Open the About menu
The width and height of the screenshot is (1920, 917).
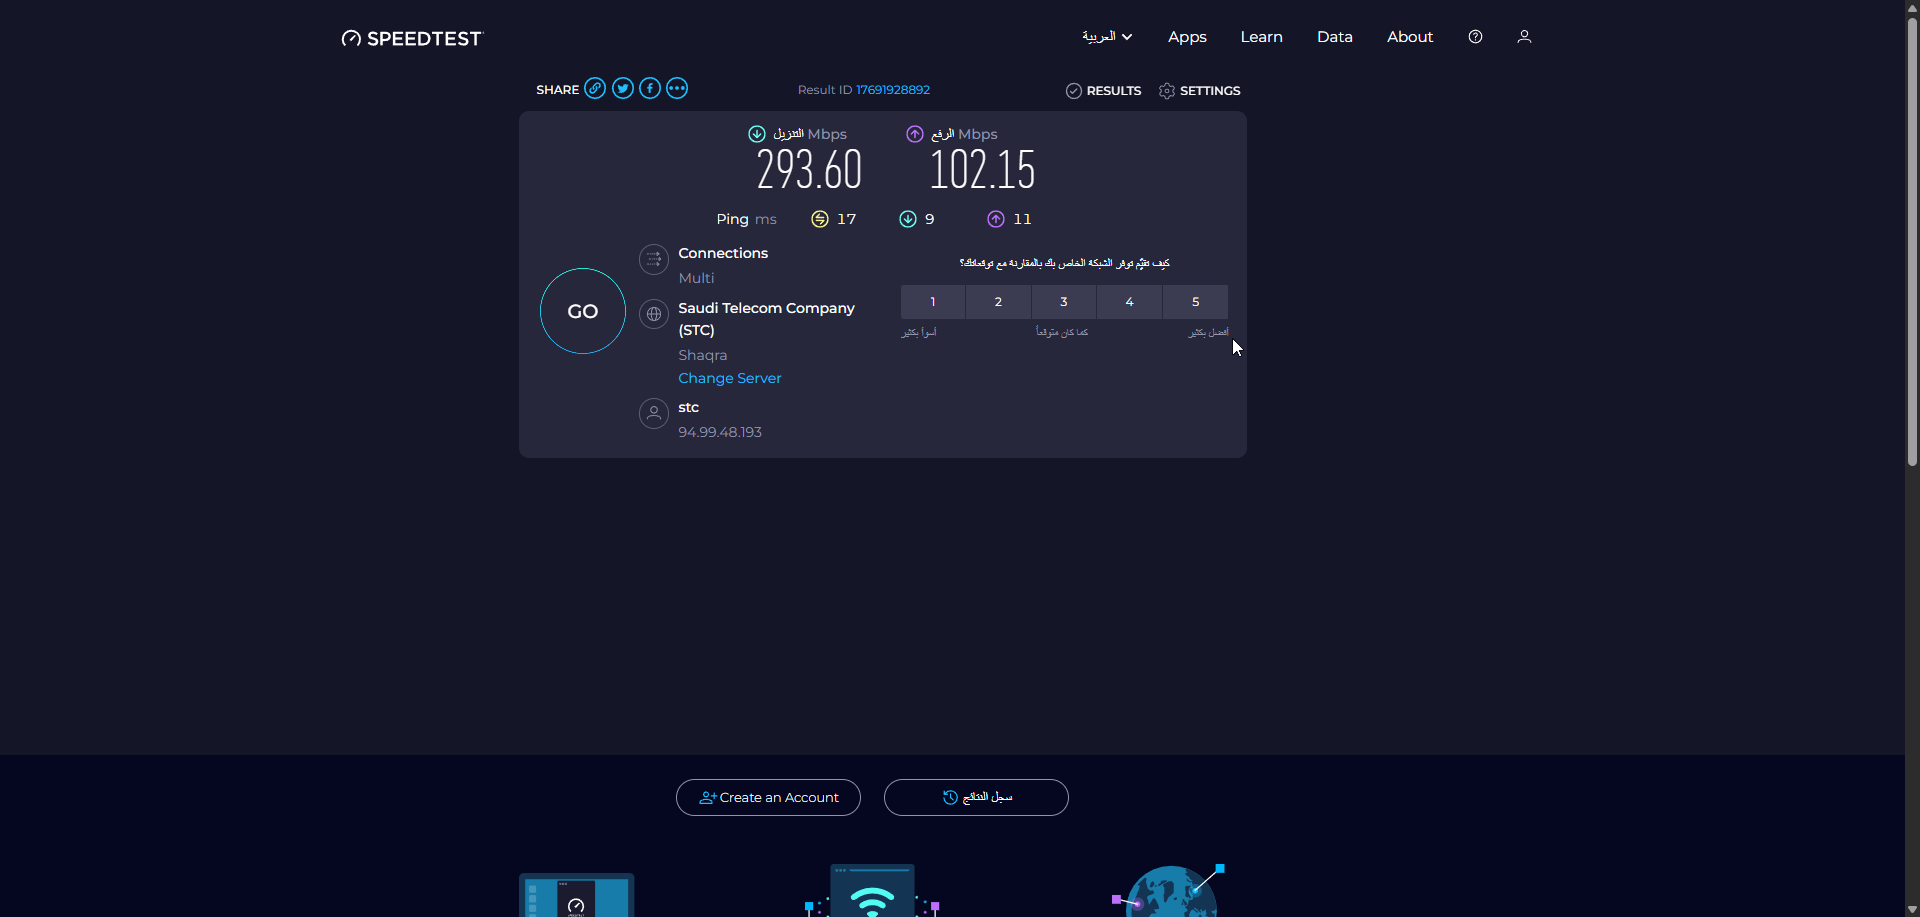point(1410,36)
